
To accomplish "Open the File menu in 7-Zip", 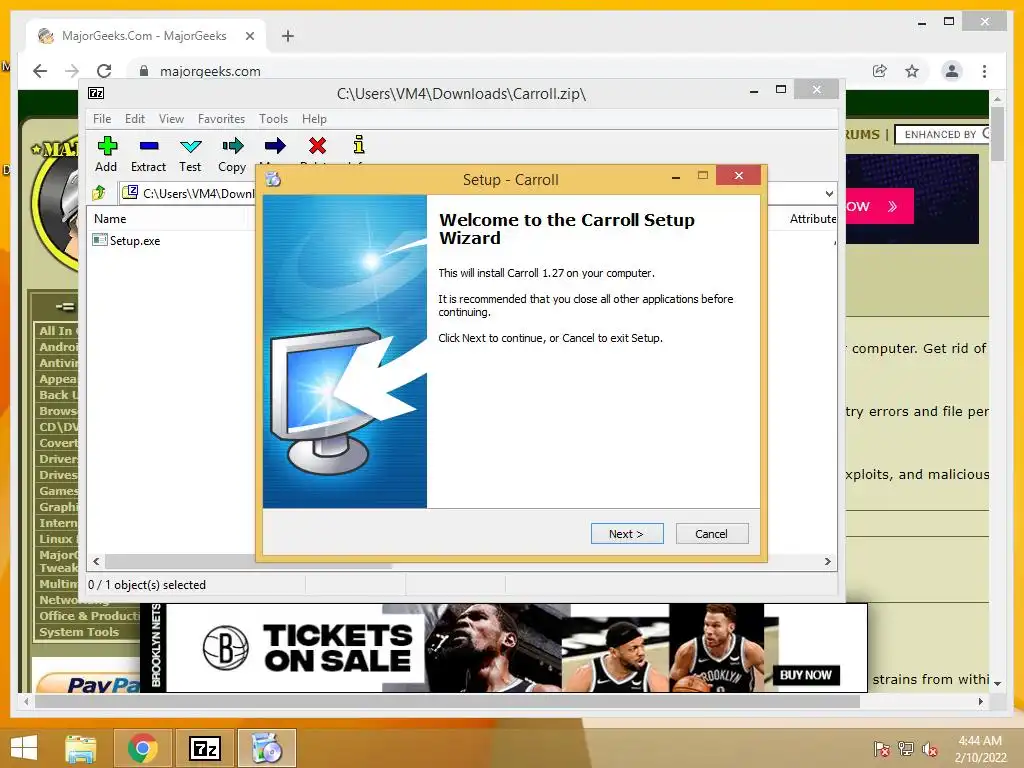I will [x=102, y=119].
